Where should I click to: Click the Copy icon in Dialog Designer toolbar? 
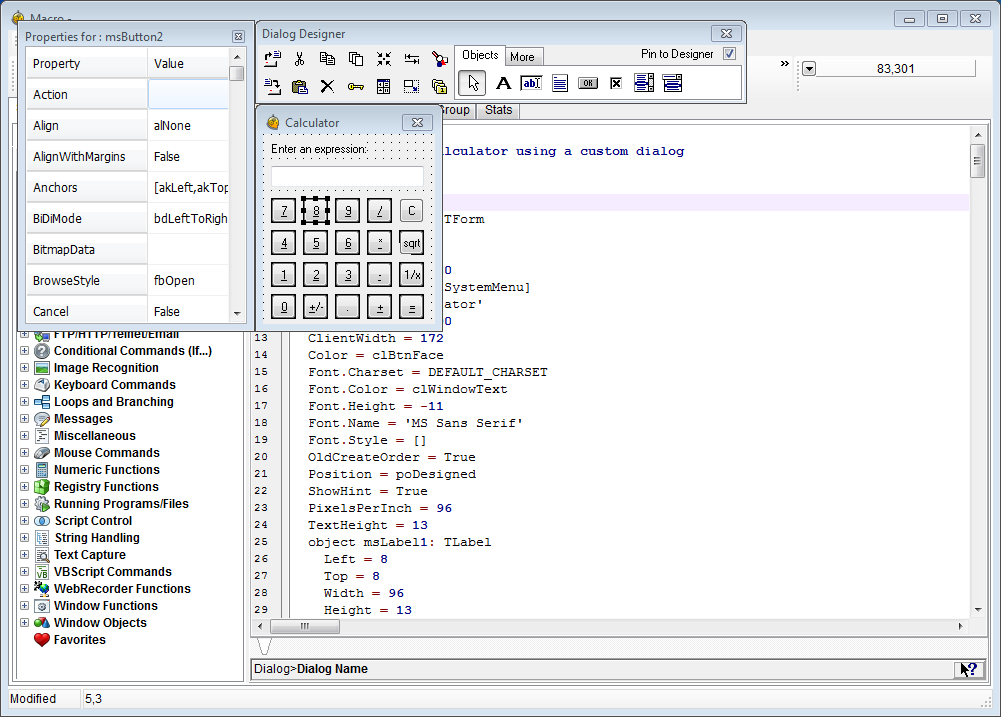327,59
